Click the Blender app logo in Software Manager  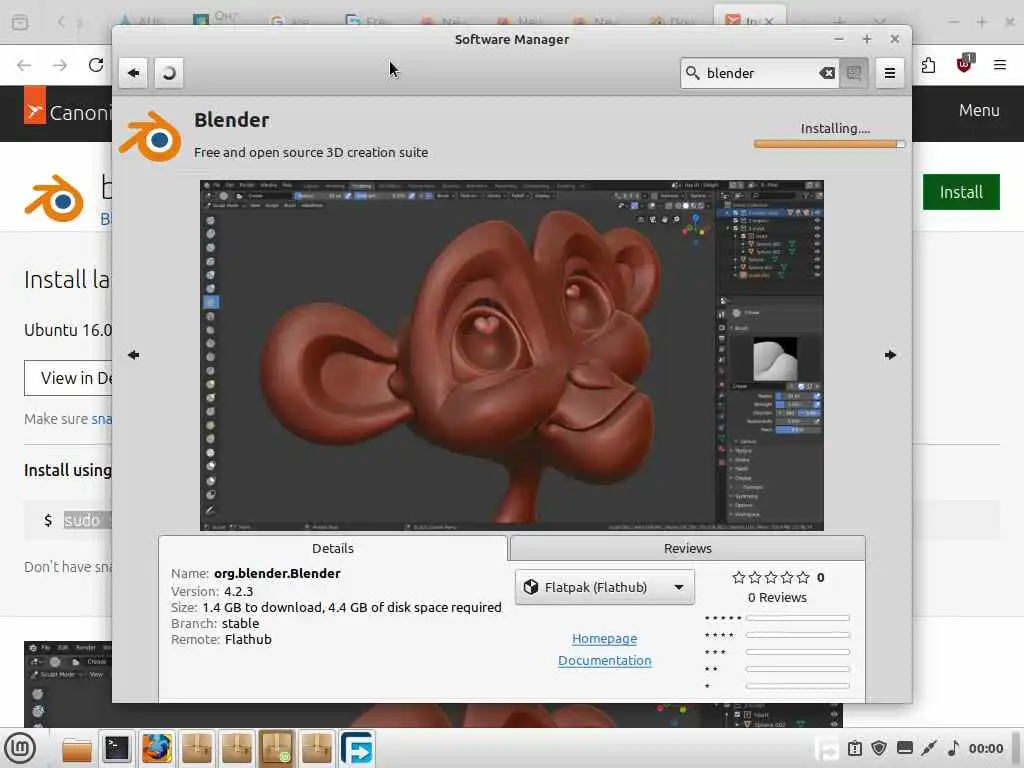pyautogui.click(x=150, y=136)
